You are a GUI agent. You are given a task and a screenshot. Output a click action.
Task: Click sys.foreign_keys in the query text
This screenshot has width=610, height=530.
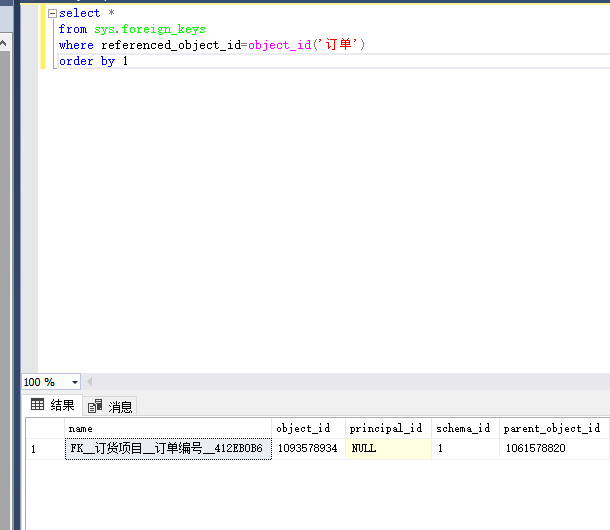pos(149,29)
